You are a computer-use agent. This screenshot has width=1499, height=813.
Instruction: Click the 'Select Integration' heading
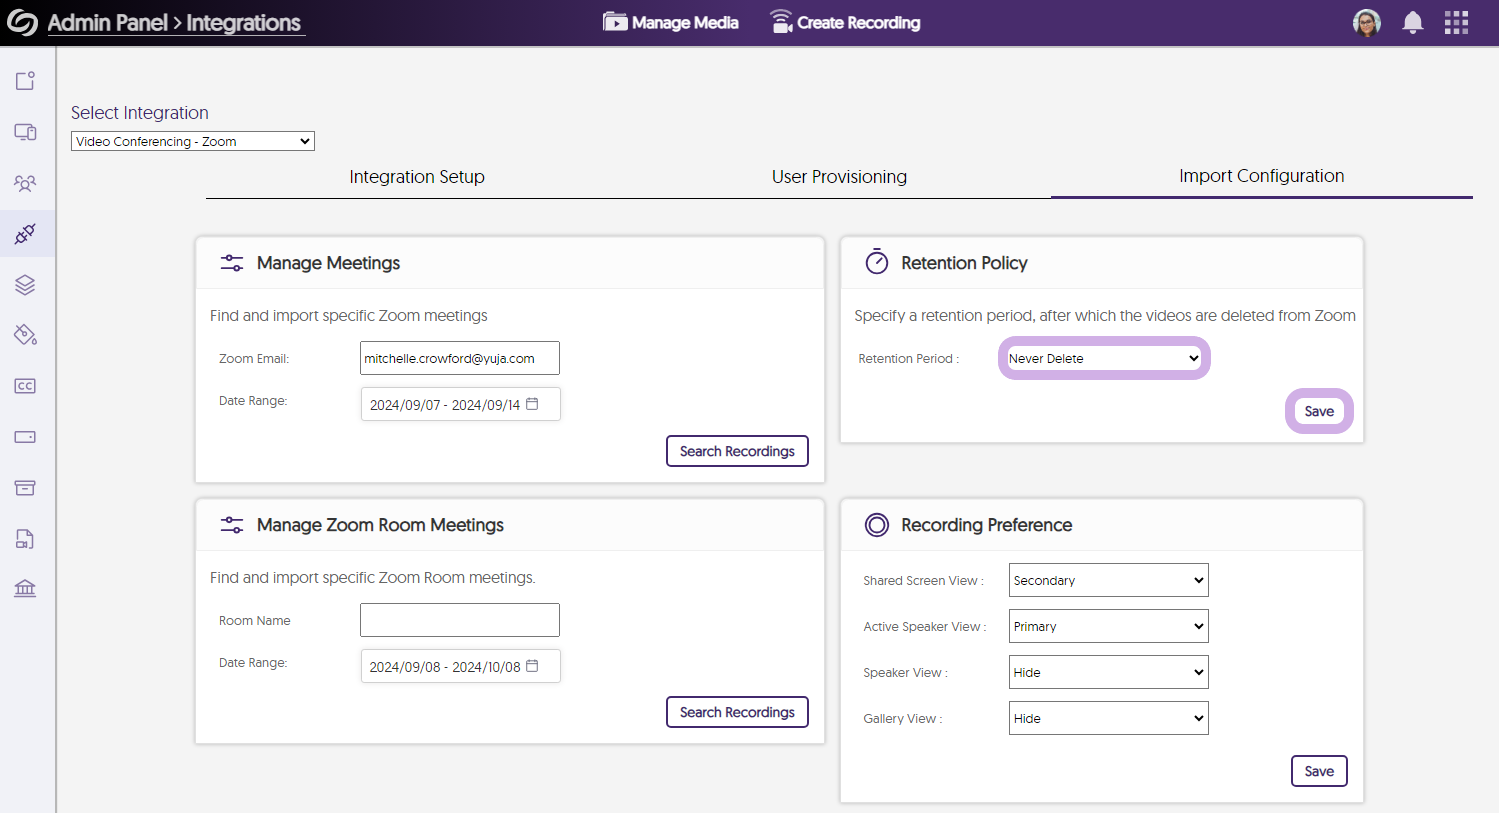click(140, 113)
